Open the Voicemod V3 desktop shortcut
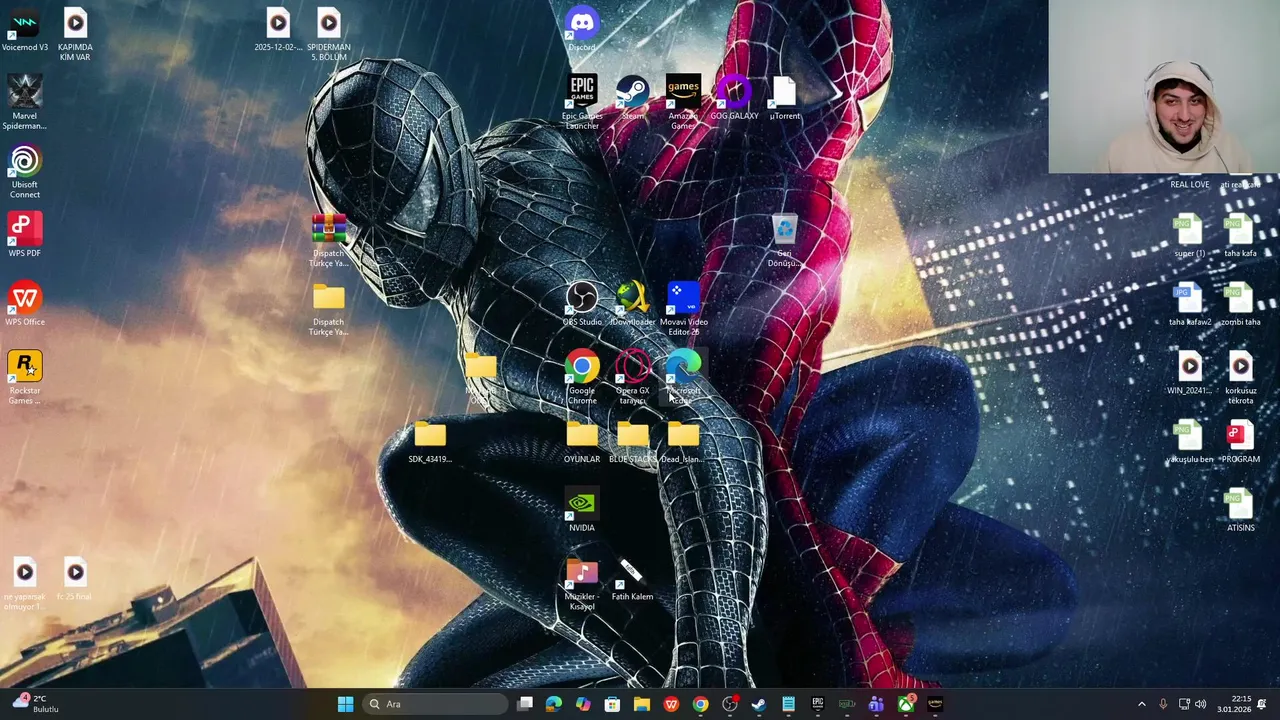This screenshot has width=1280, height=720. [x=24, y=30]
